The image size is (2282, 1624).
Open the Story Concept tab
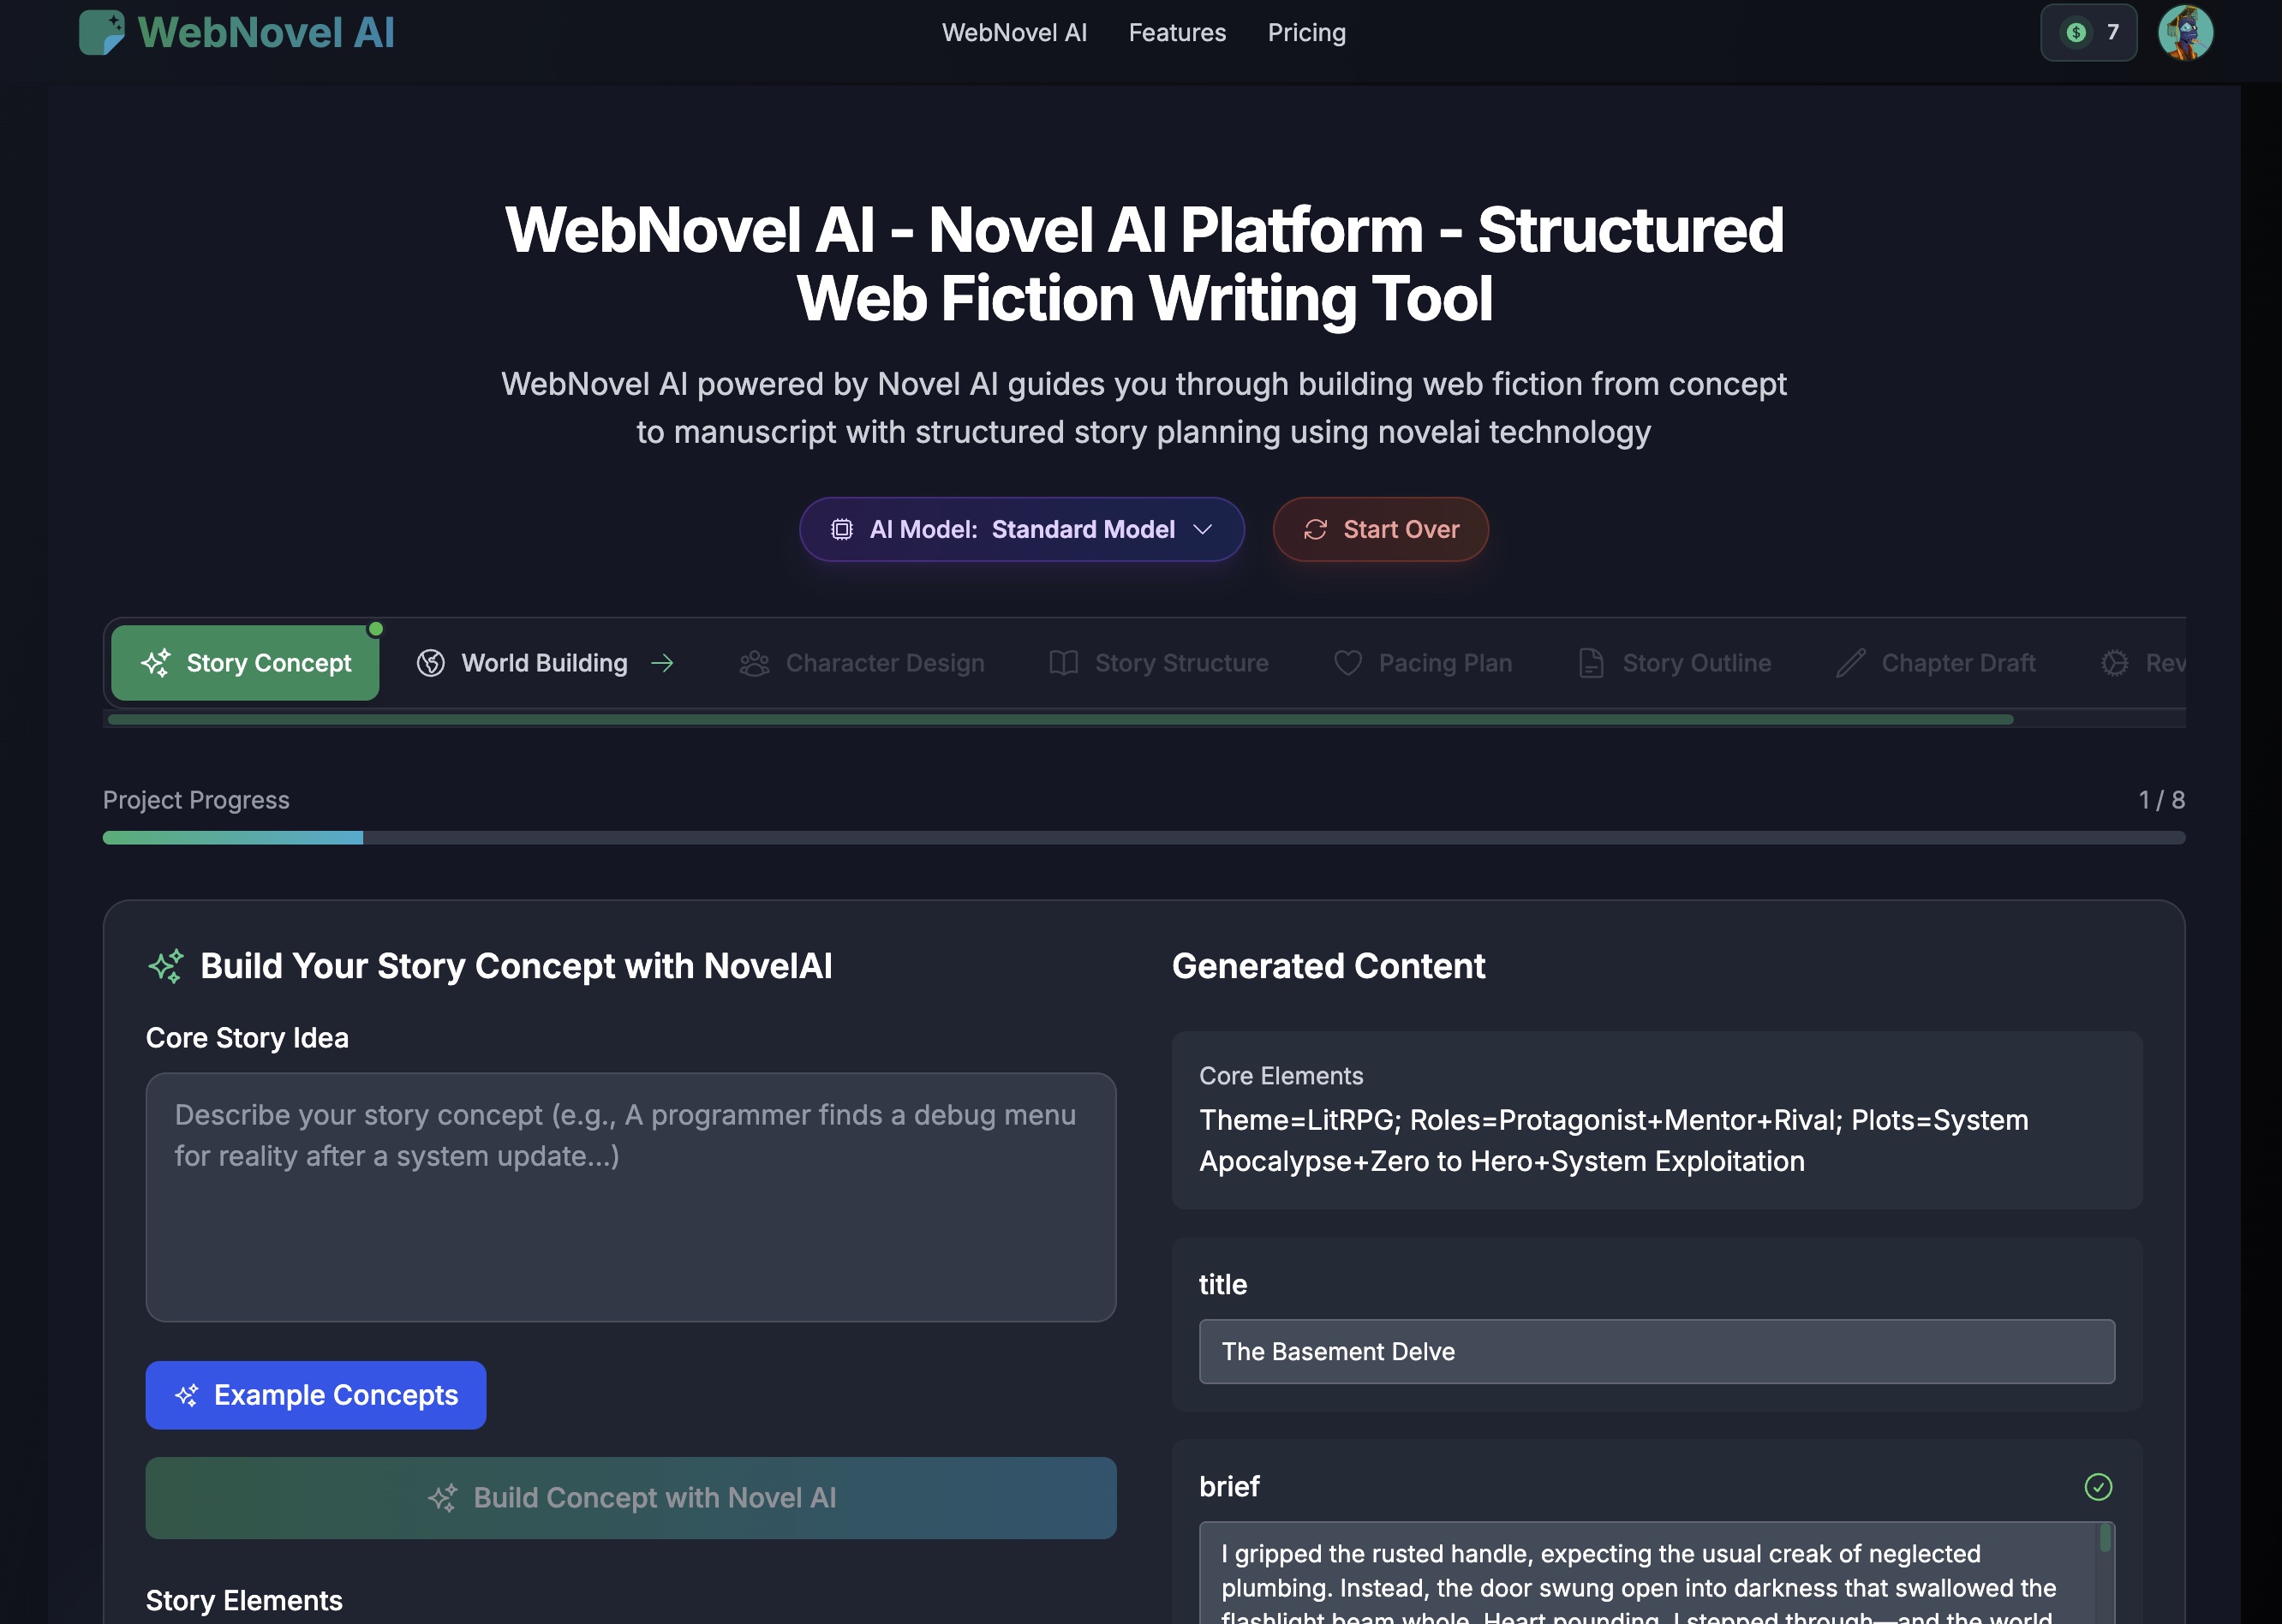pyautogui.click(x=245, y=662)
